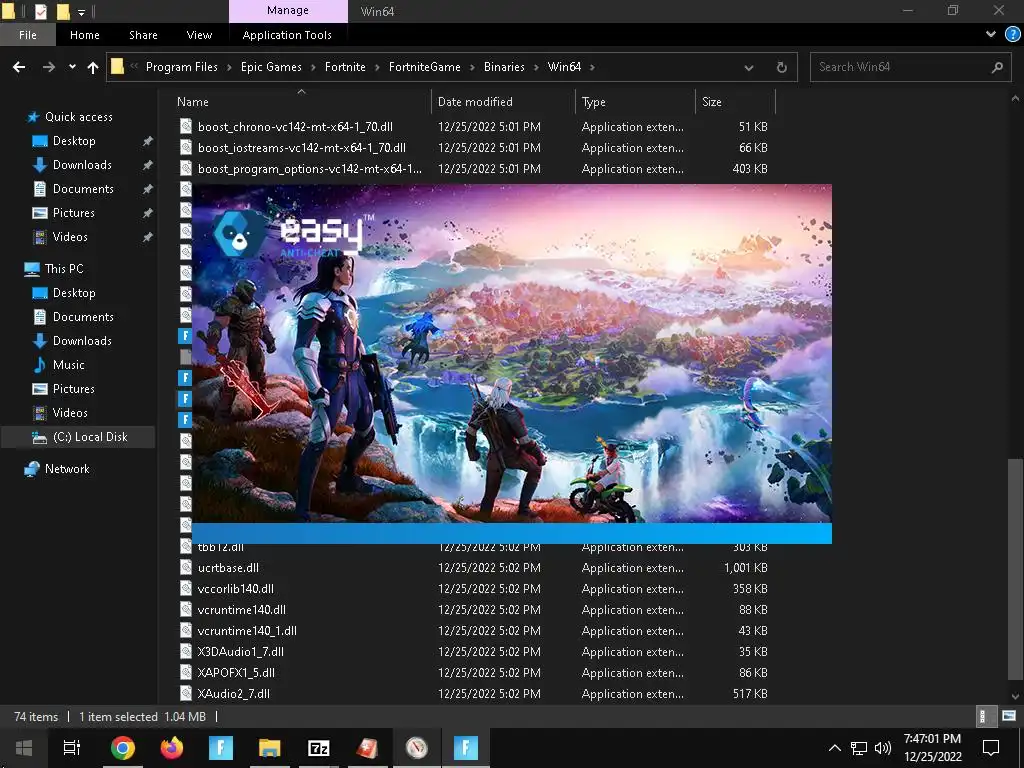Screen dimensions: 1024x768
Task: Open pinned Pictures under Quick access
Action: tap(73, 213)
